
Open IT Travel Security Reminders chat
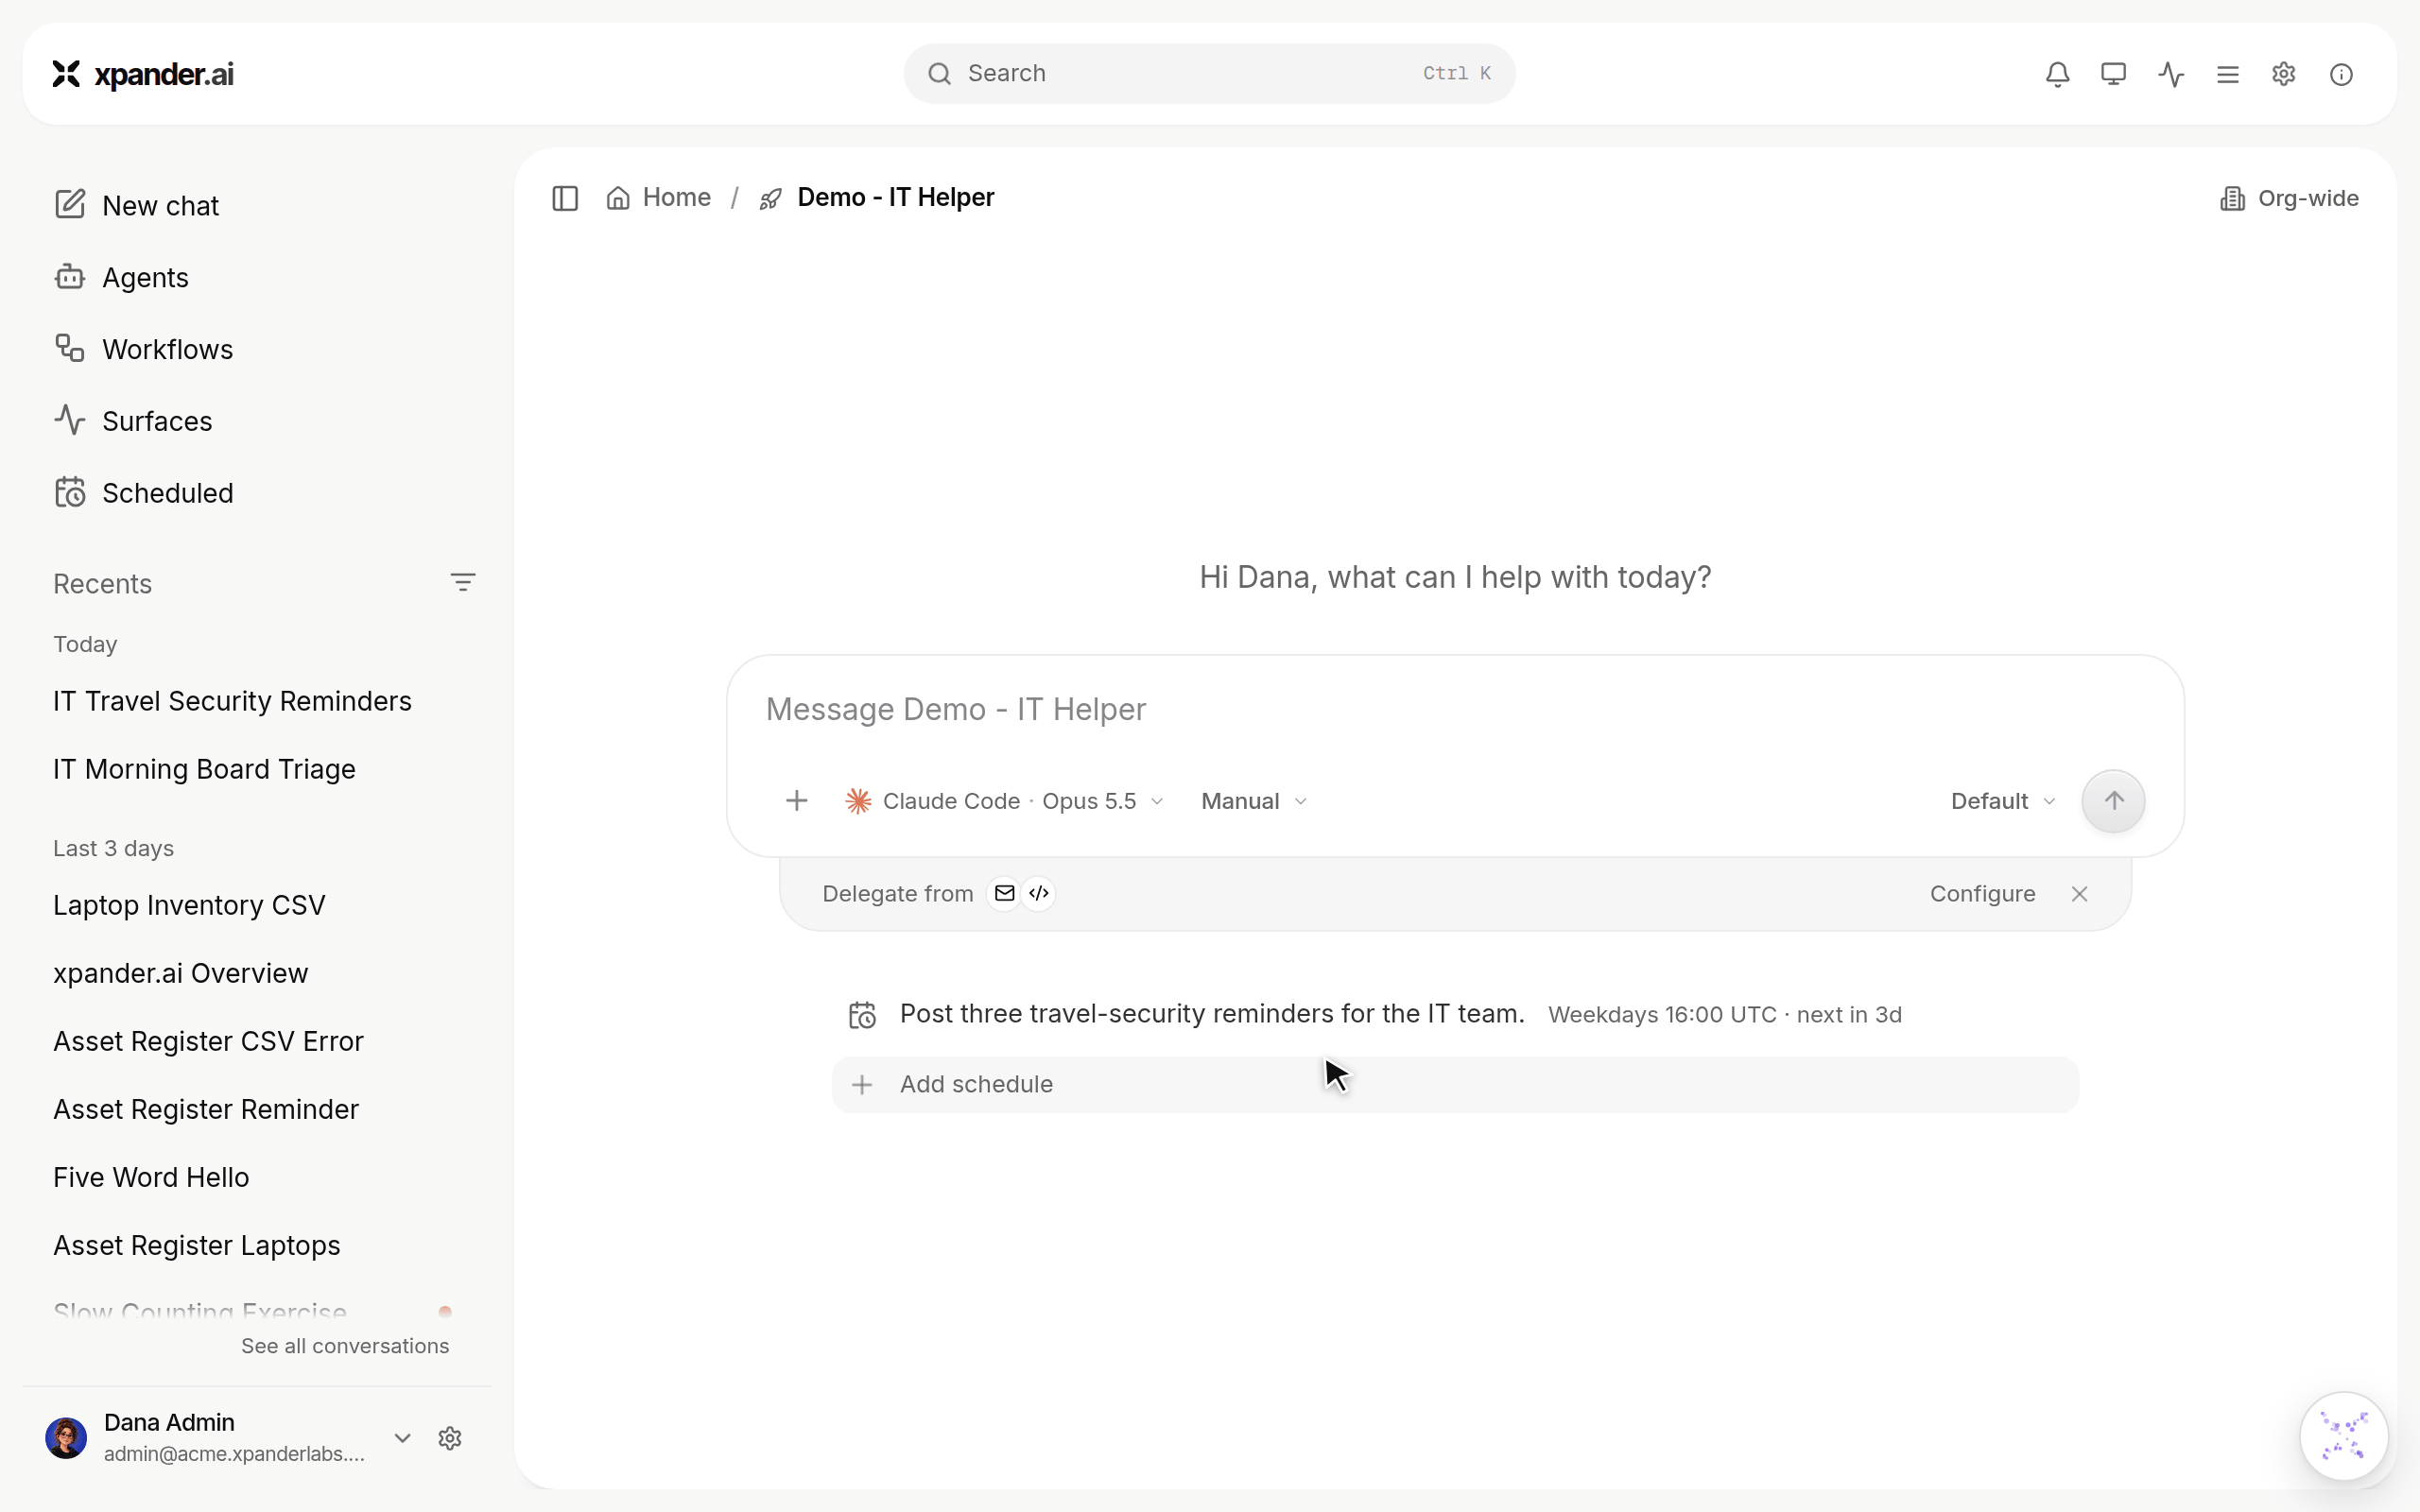[232, 701]
